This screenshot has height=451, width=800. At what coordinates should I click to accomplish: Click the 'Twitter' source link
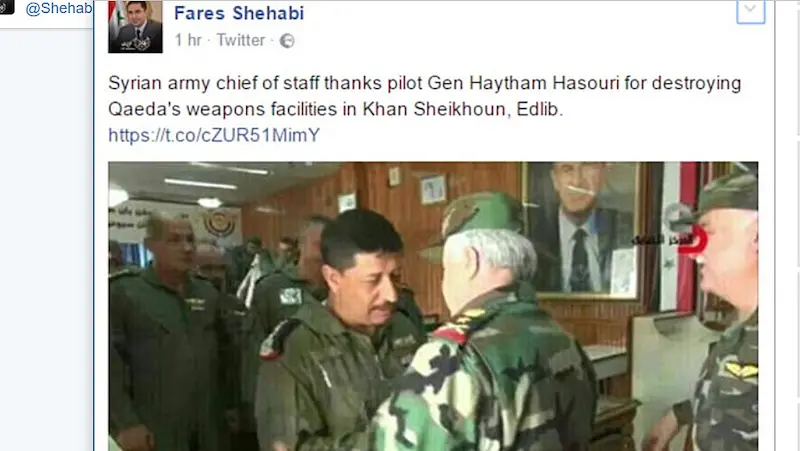241,40
